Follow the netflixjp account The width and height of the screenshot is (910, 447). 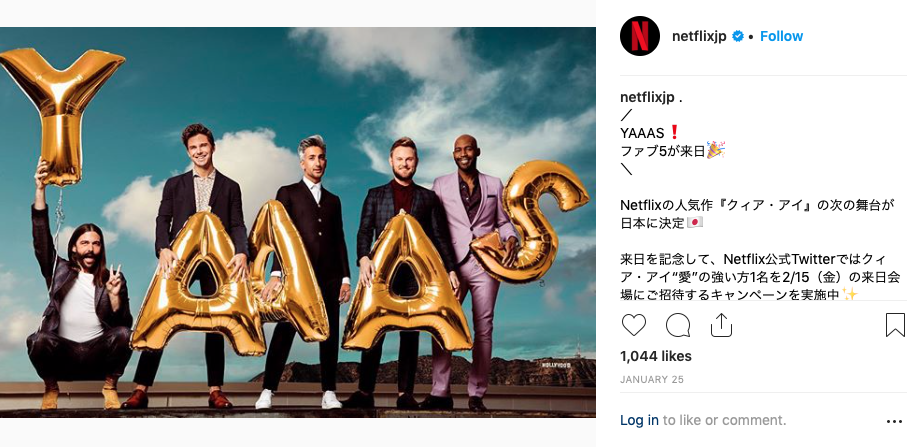pos(781,36)
